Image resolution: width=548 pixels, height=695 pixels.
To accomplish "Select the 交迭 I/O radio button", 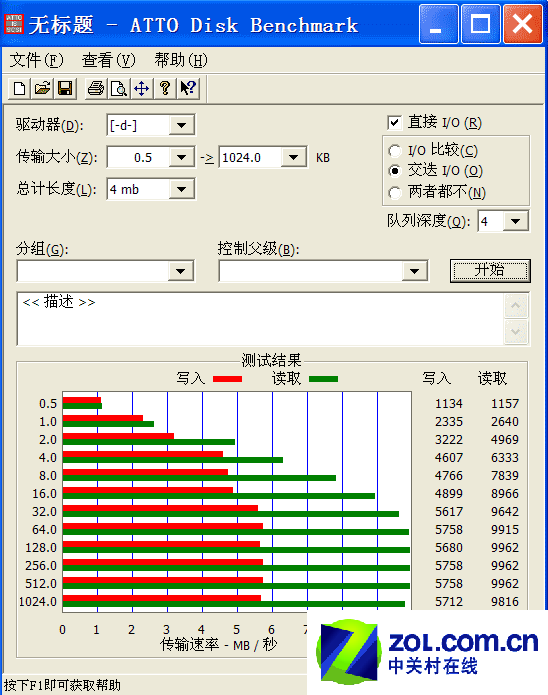I will point(394,171).
